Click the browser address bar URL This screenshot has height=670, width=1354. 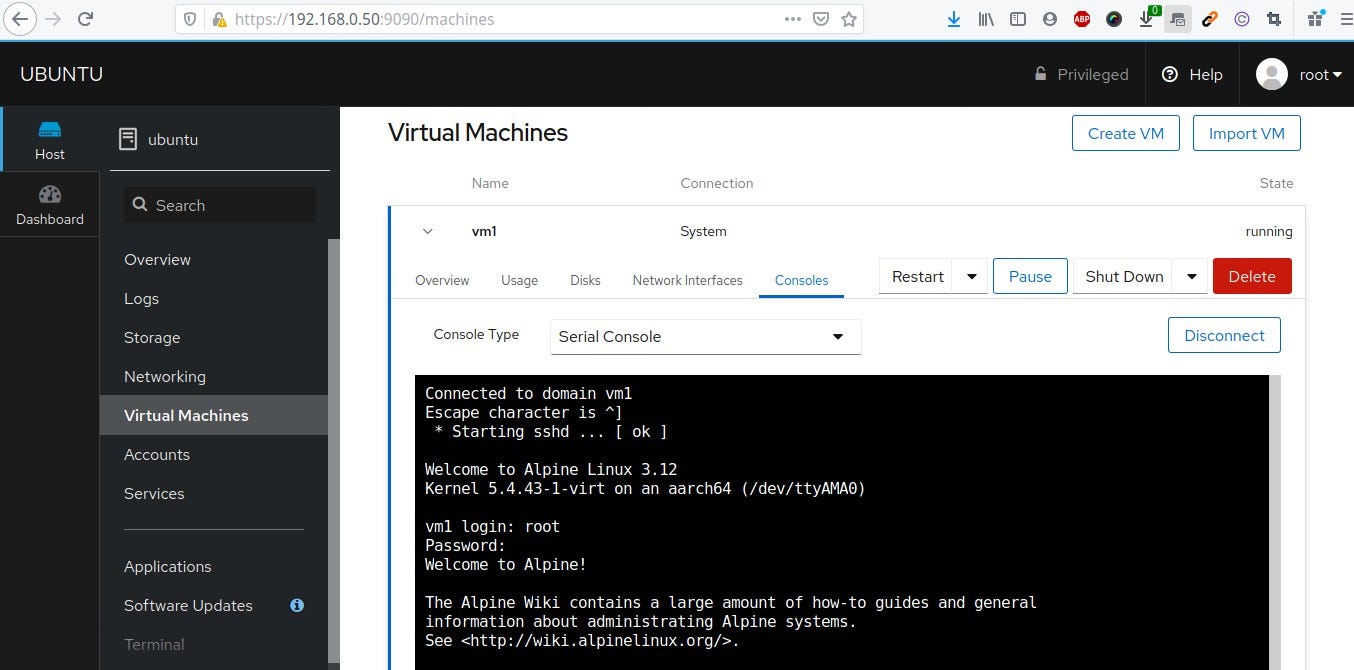(364, 19)
